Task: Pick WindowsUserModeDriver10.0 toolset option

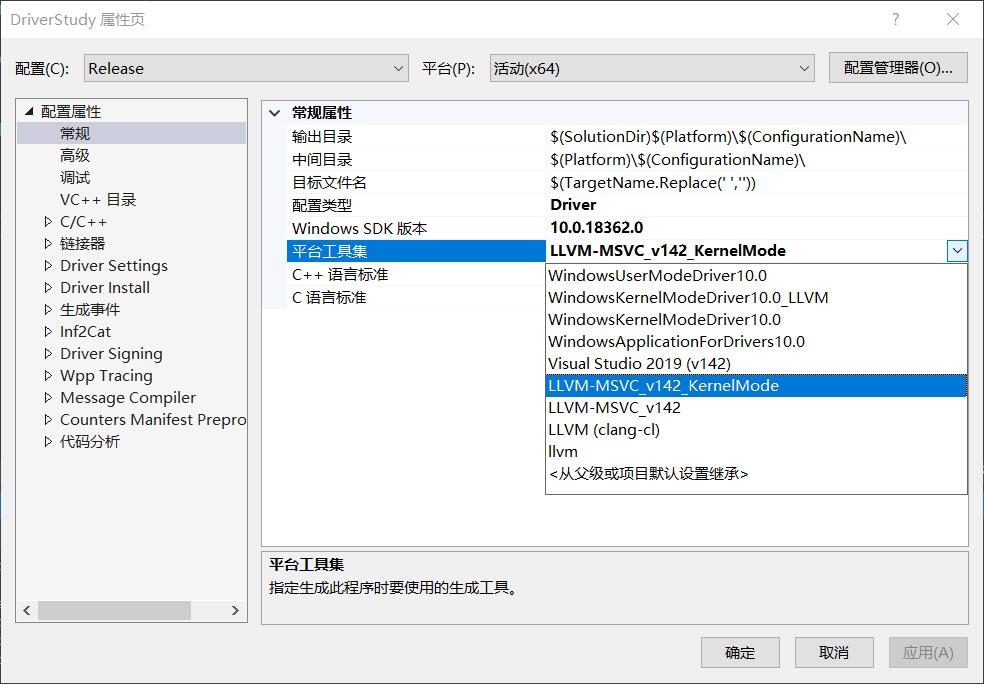Action: [657, 276]
